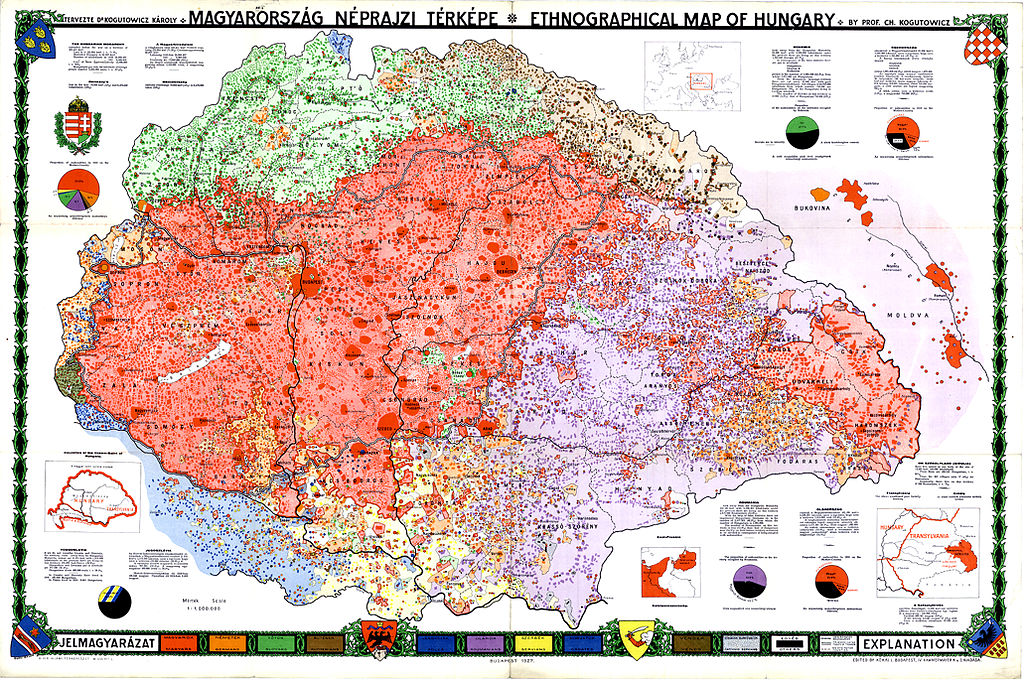1024x681 pixels.
Task: Click the Europe locator inset map
Action: point(692,76)
